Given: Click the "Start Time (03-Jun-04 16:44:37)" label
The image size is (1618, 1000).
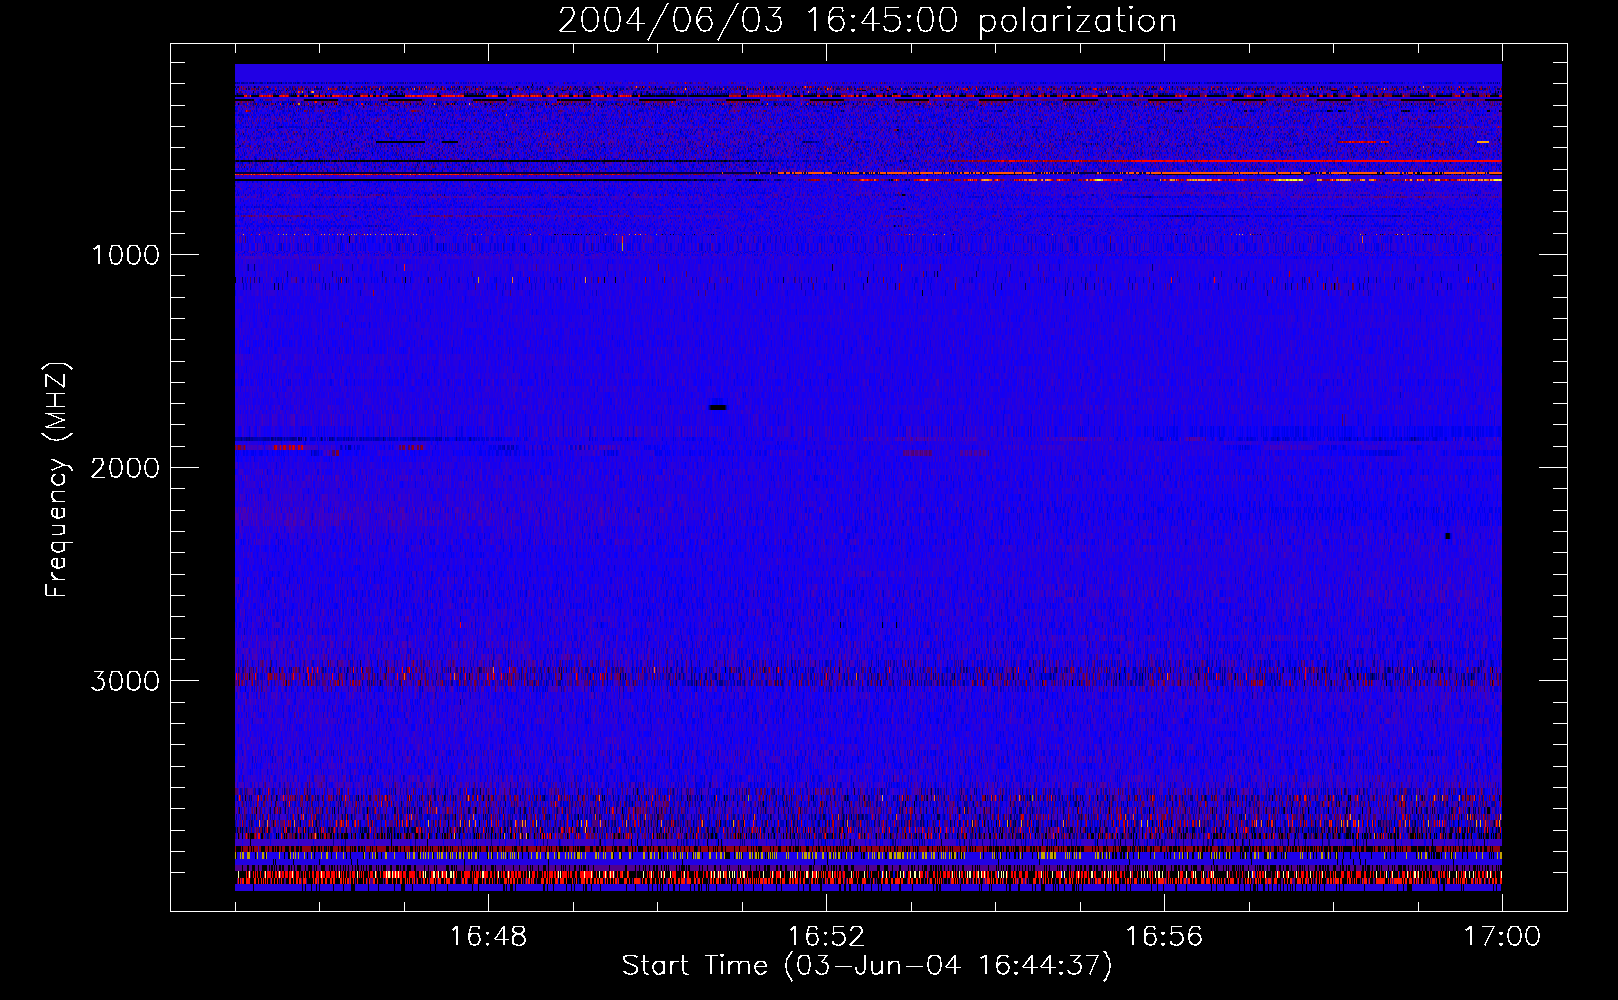Looking at the screenshot, I should pos(867,966).
